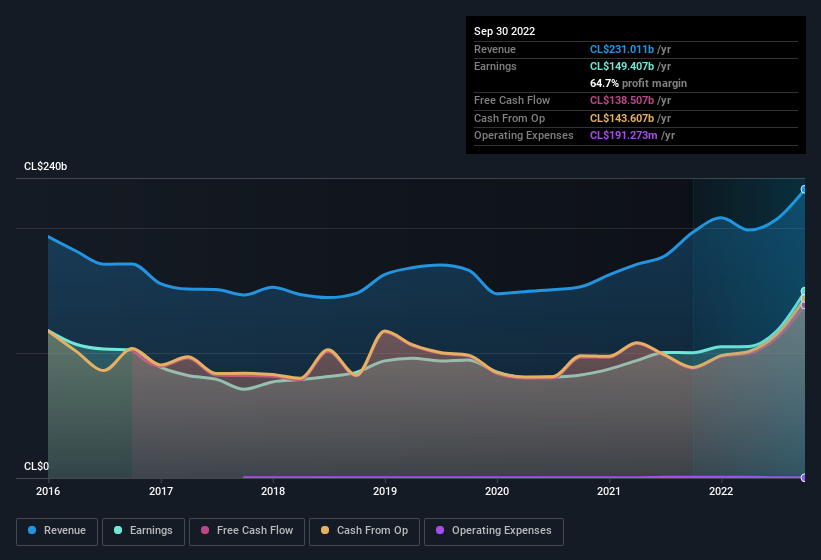Viewport: 821px width, 560px height.
Task: Toggle the Cash From Op legend item
Action: [x=364, y=531]
